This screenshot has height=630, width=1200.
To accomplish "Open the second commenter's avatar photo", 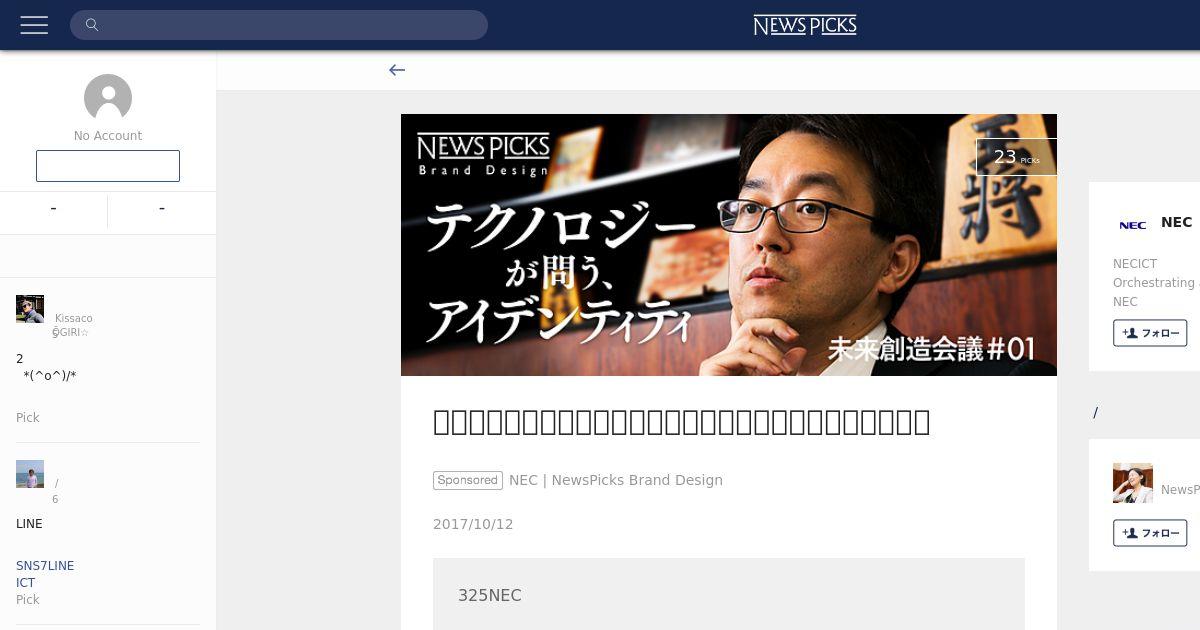I will pyautogui.click(x=30, y=474).
